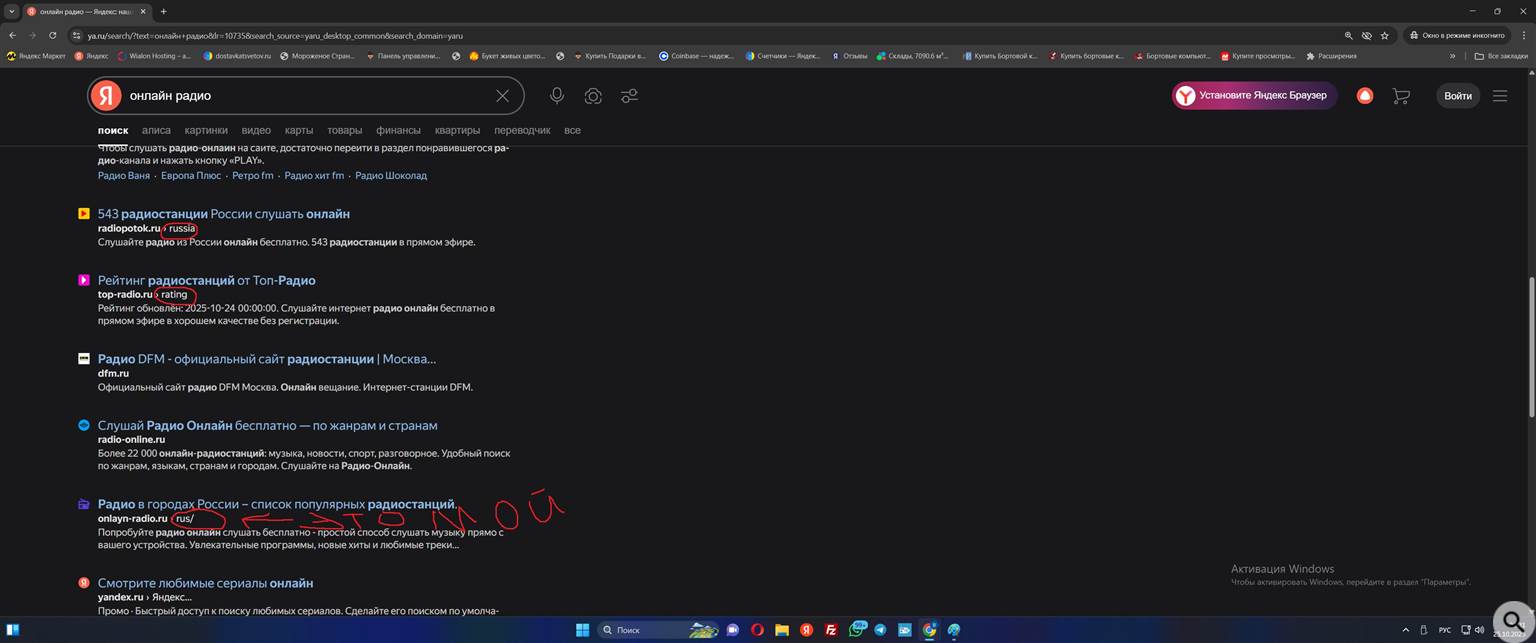Toggle the crossed-eye icon in the address bar
This screenshot has height=643, width=1536.
pos(1367,35)
